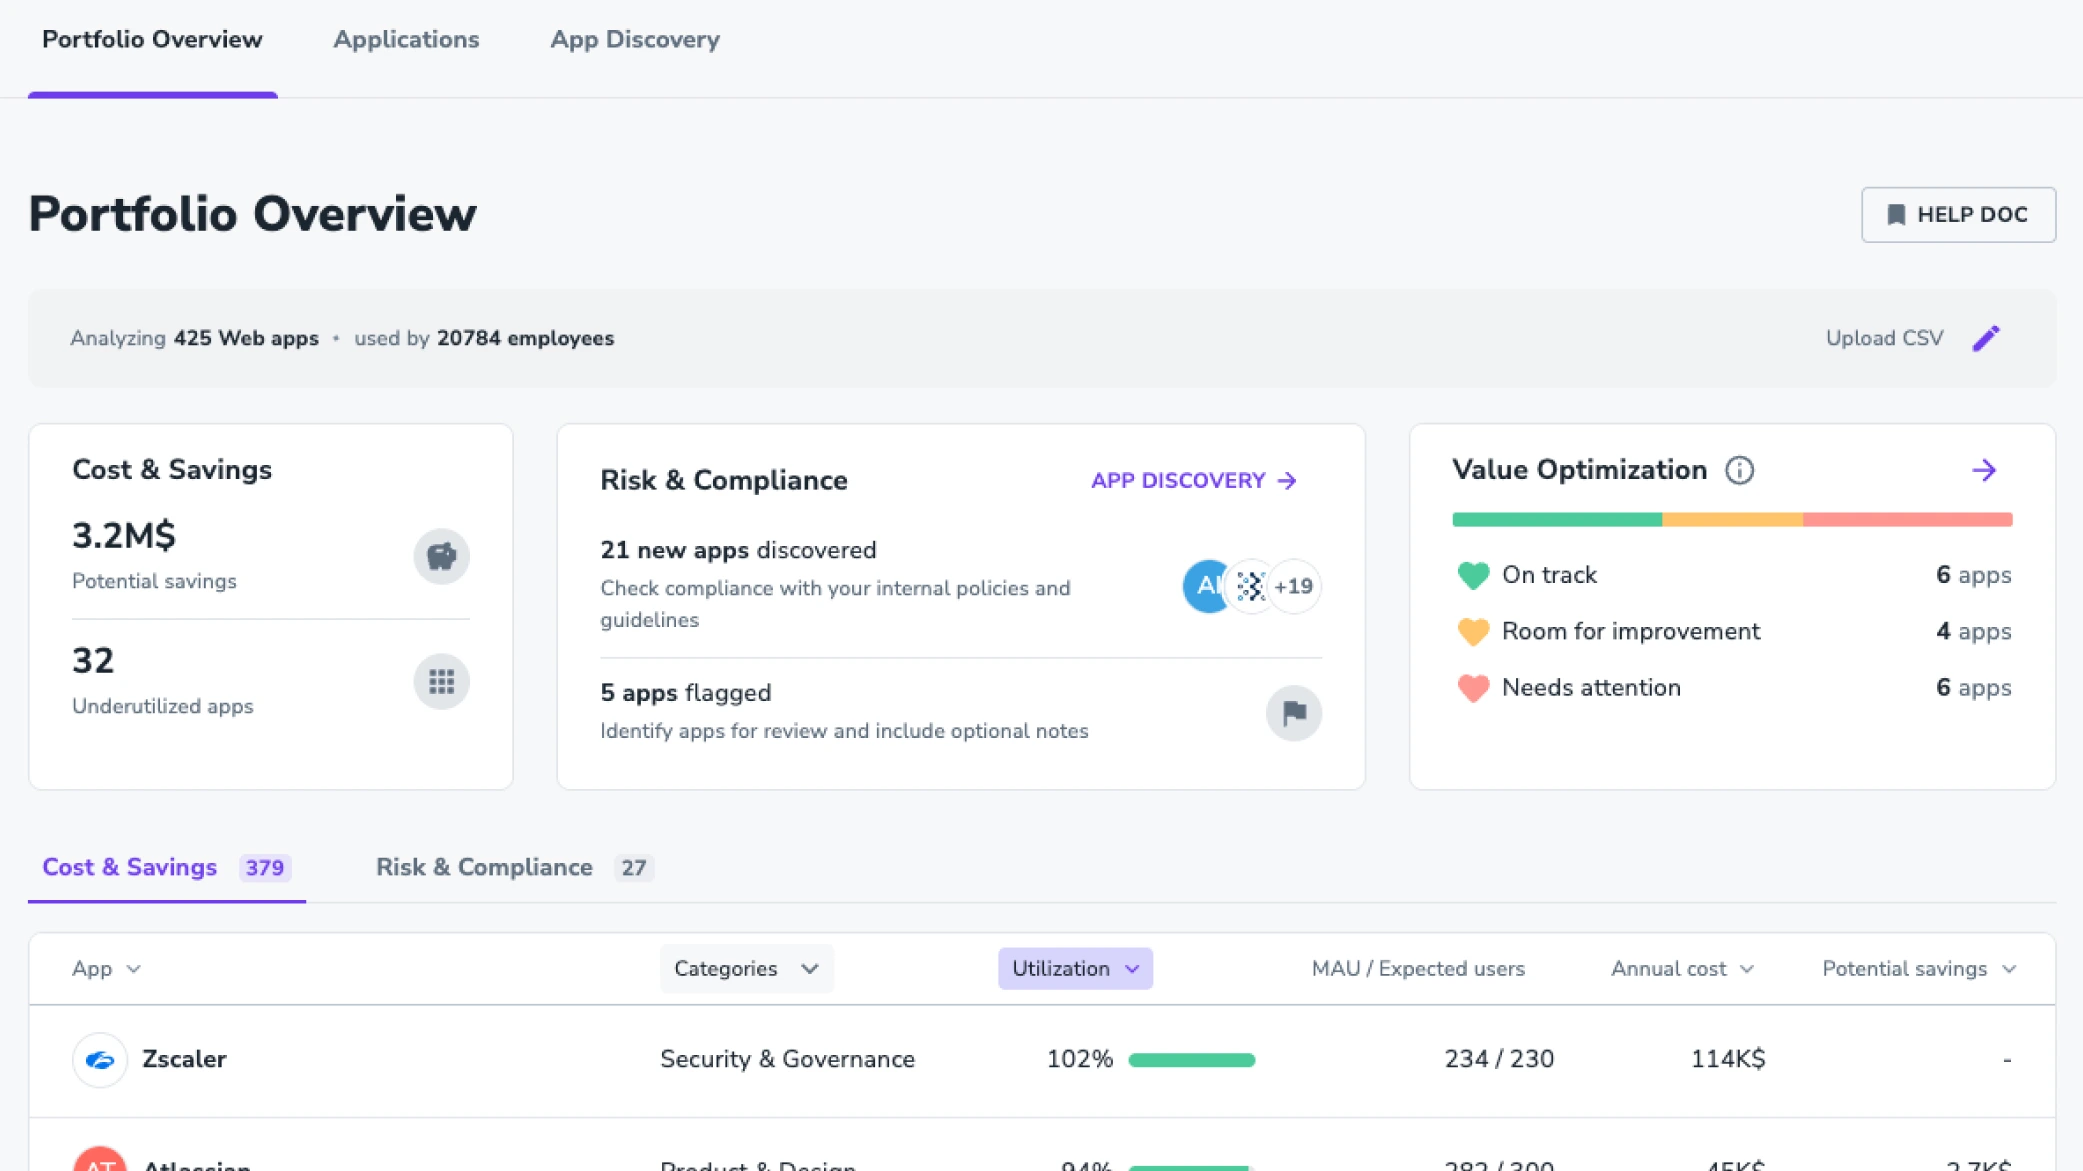Screen dimensions: 2083x1171
Task: Follow the APP DISCOVERY link
Action: coord(1193,481)
